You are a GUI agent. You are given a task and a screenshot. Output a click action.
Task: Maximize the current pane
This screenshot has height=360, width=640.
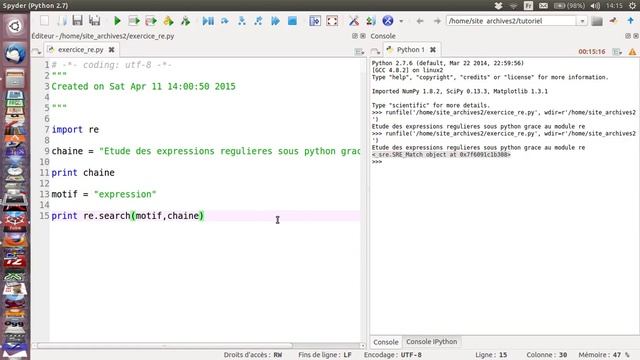[315, 21]
